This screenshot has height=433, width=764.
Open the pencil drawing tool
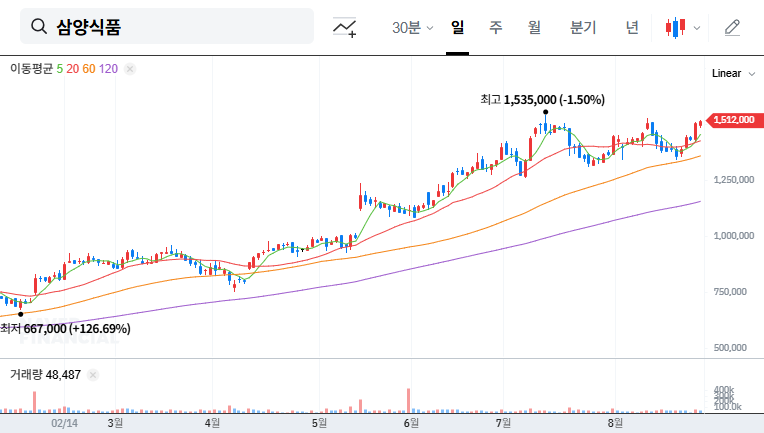point(732,28)
